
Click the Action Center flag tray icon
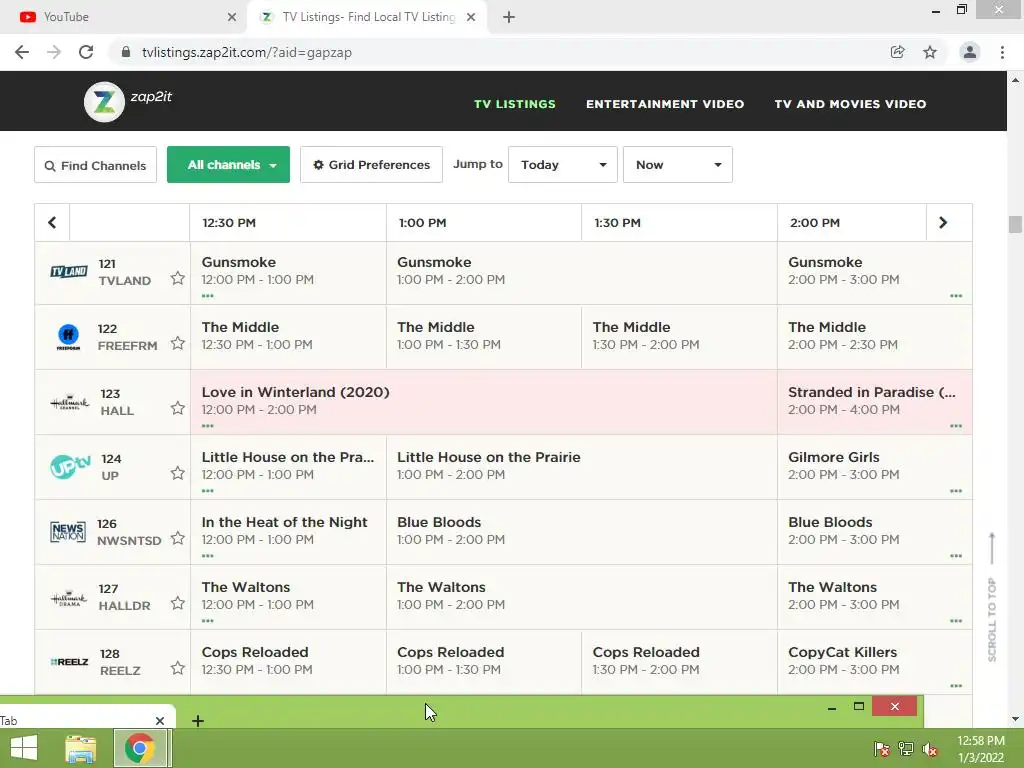point(881,749)
